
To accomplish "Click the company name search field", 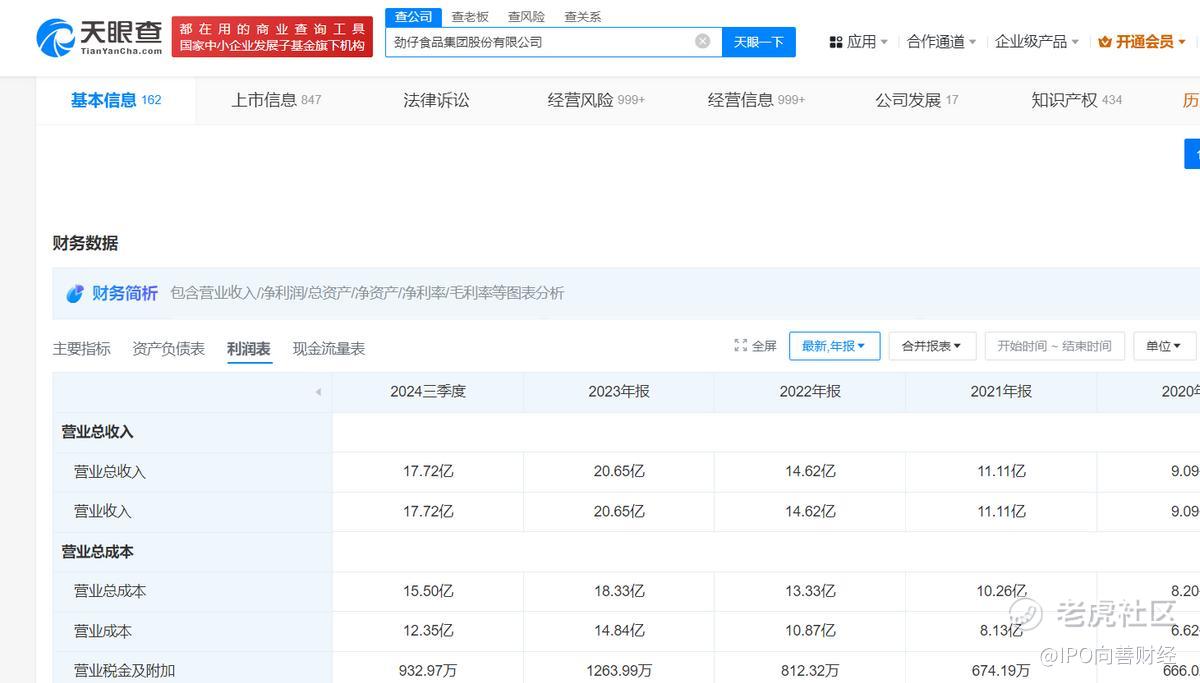I will [x=540, y=42].
